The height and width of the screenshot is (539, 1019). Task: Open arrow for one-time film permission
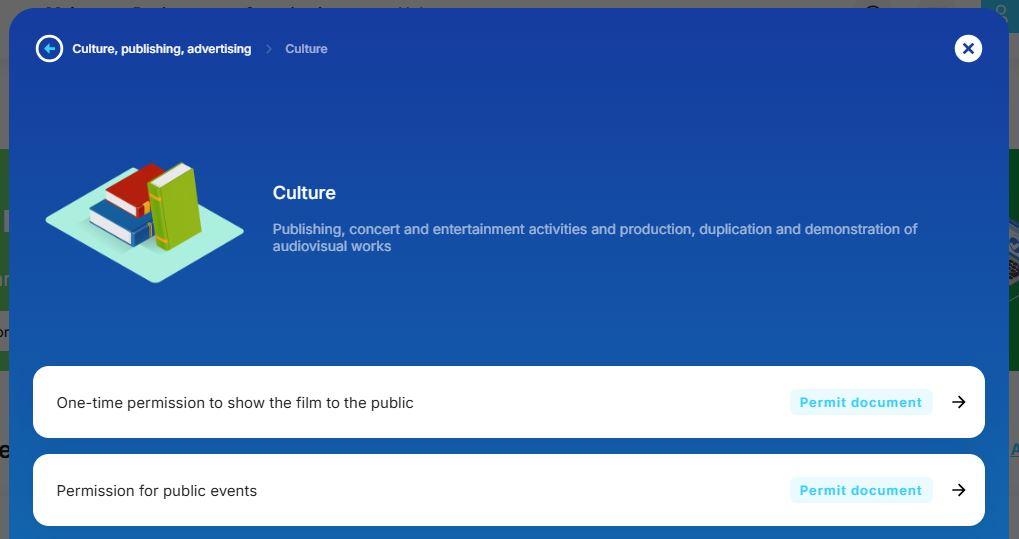click(x=958, y=402)
